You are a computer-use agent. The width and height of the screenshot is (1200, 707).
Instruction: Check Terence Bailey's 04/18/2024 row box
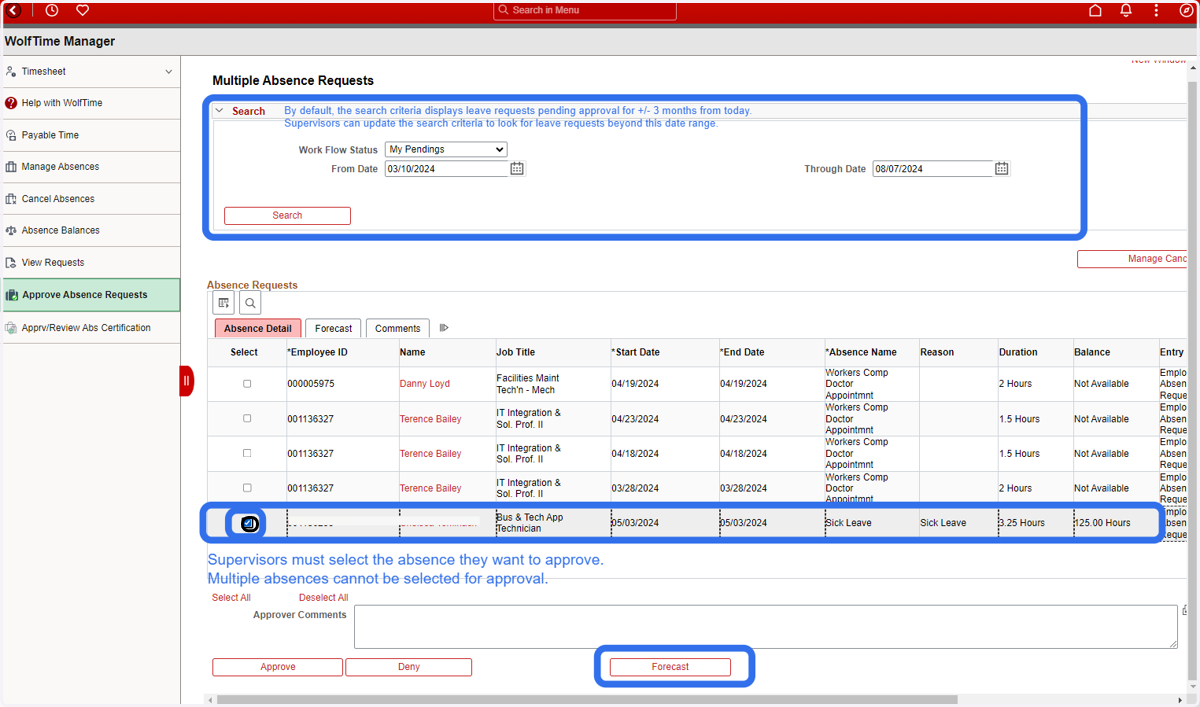[247, 454]
